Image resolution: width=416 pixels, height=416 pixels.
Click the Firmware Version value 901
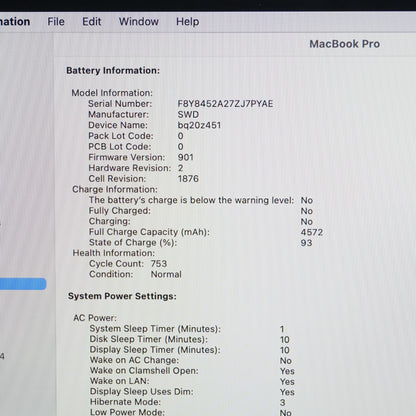pyautogui.click(x=185, y=157)
